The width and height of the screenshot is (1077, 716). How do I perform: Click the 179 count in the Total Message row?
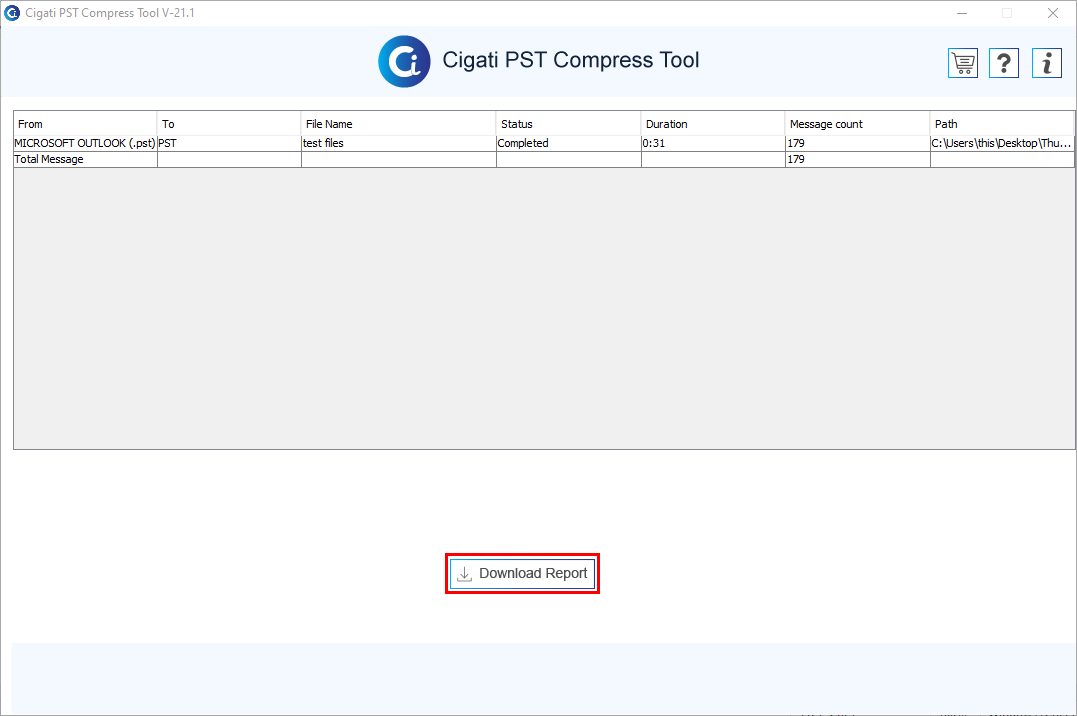coord(857,159)
